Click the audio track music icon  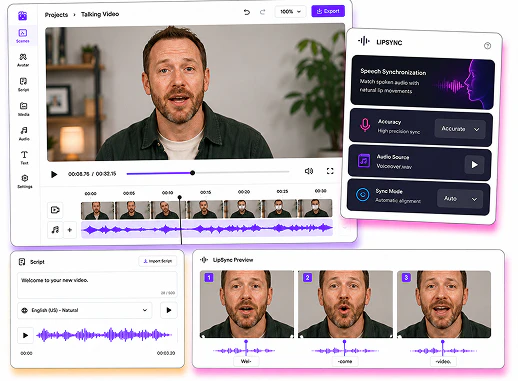[x=55, y=230]
